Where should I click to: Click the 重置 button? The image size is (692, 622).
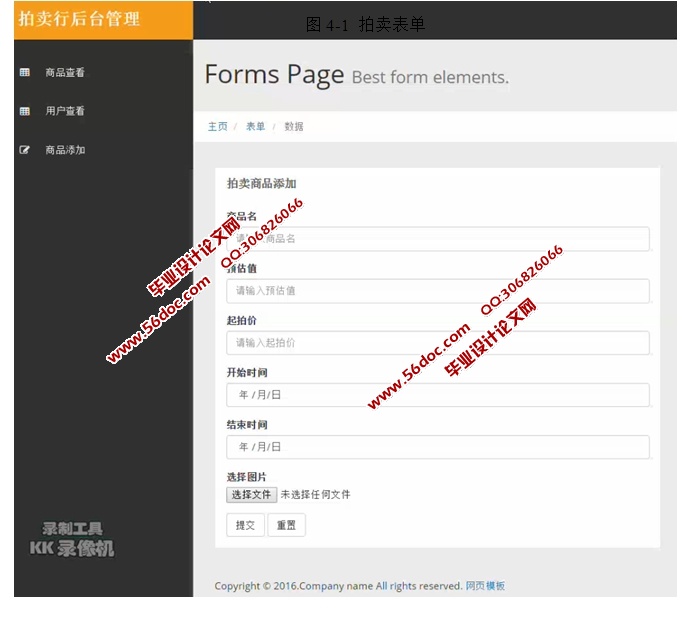[x=286, y=525]
